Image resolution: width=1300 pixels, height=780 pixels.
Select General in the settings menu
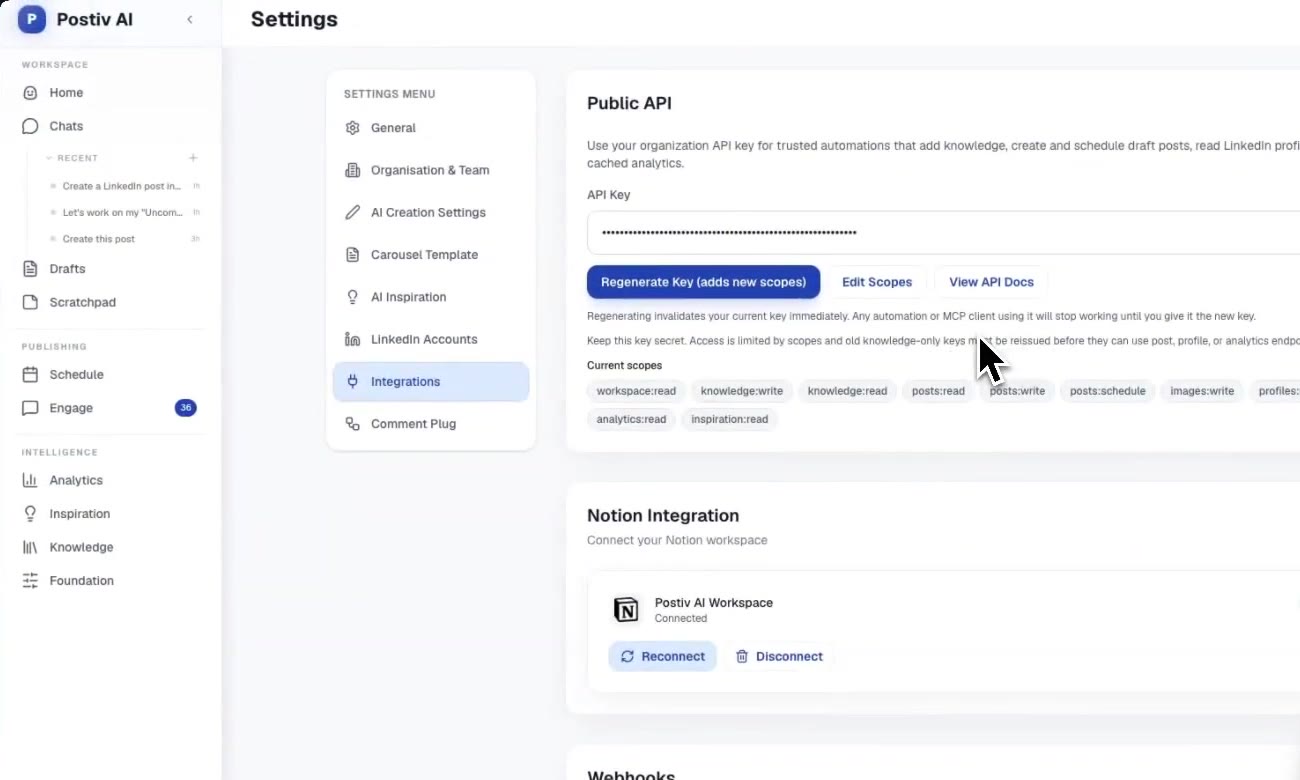431,128
